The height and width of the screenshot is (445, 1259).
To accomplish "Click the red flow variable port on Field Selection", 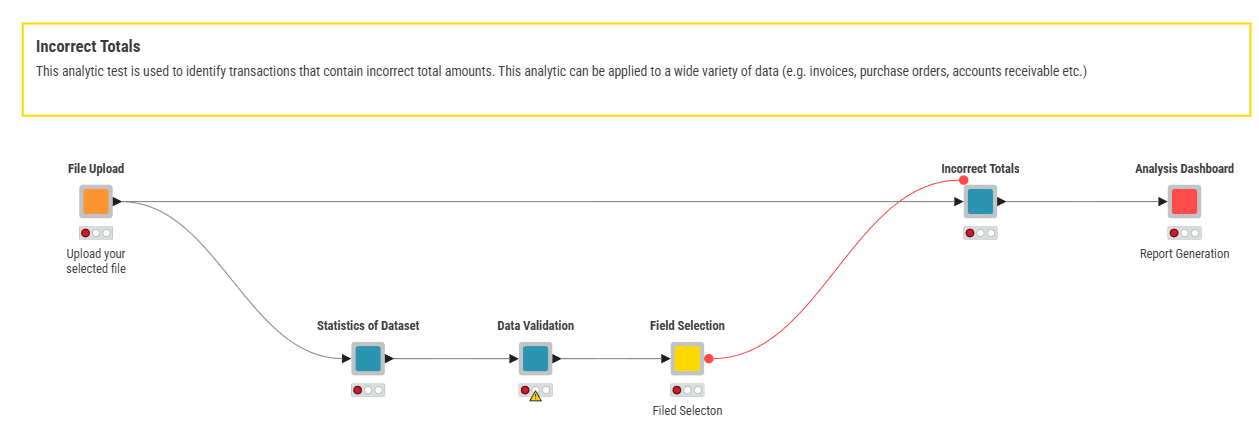I will pos(709,358).
